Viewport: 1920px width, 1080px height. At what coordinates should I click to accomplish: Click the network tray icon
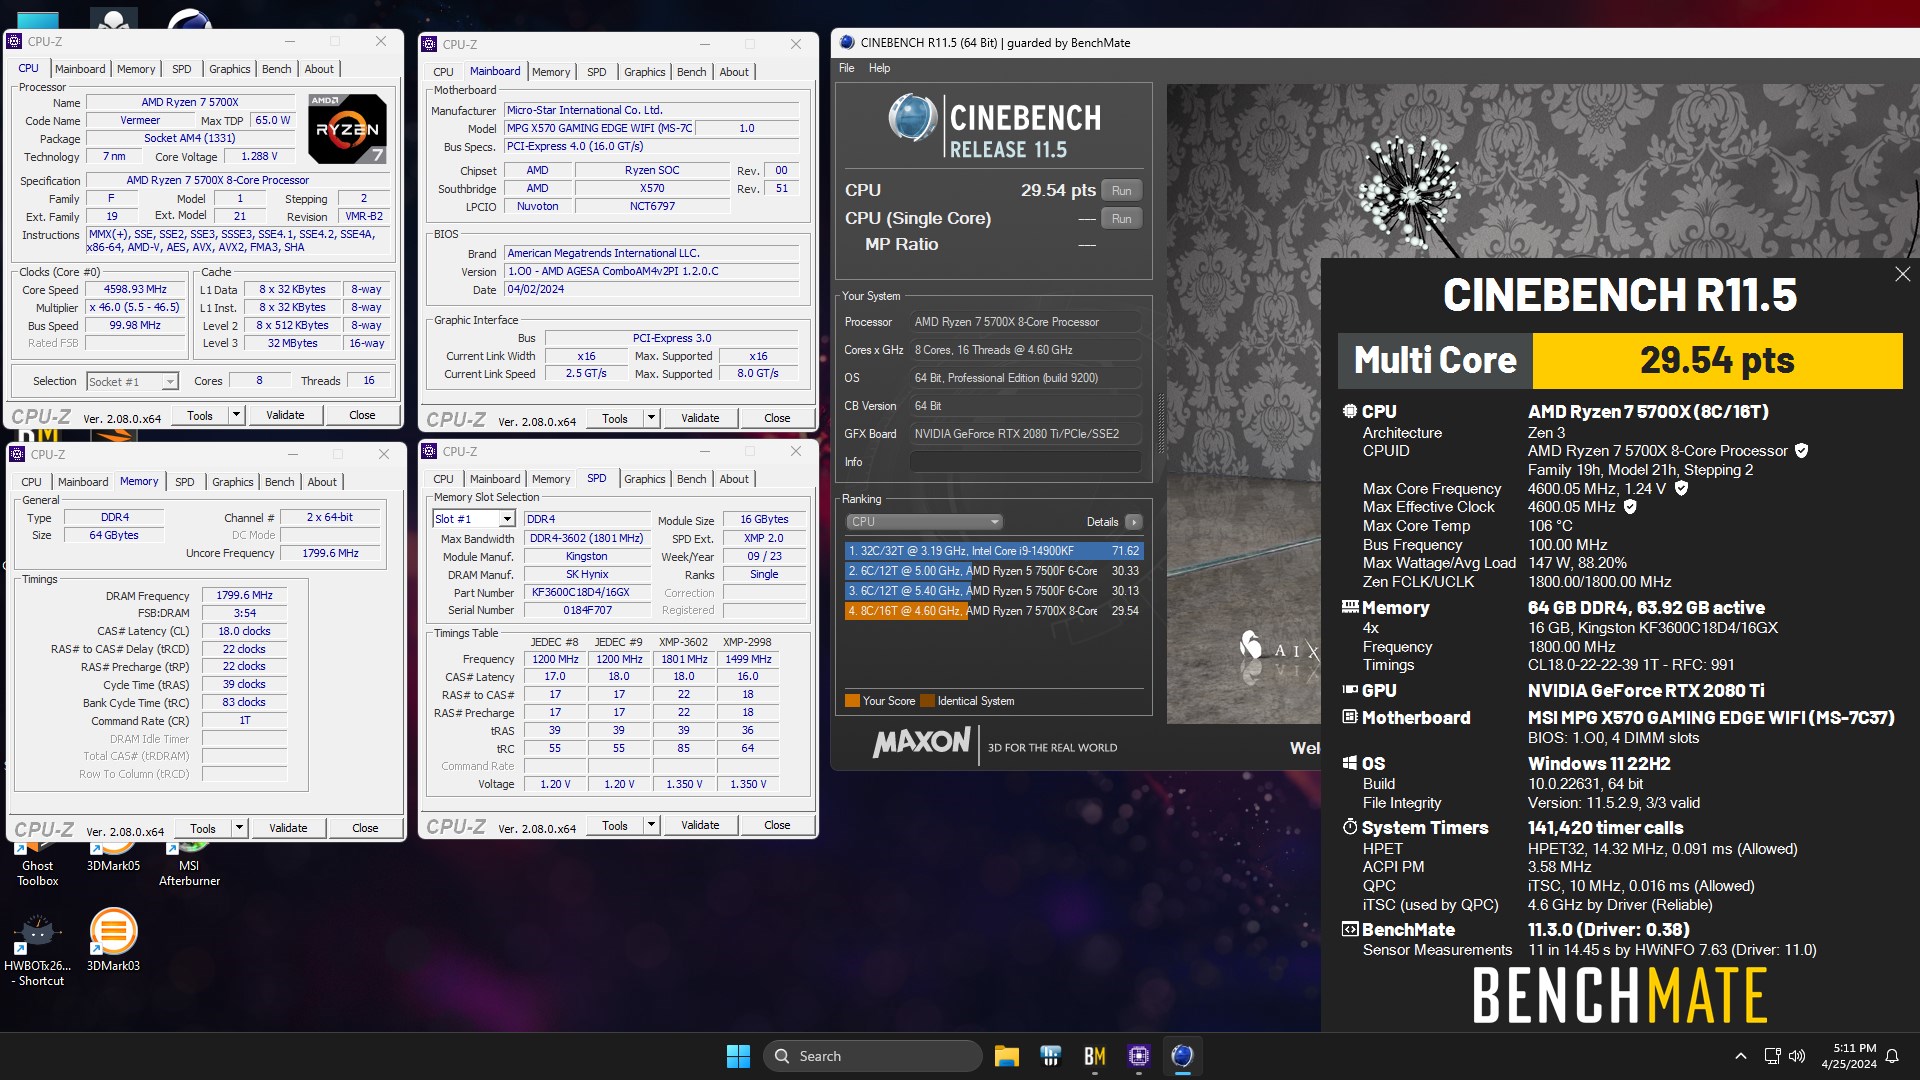click(1772, 1056)
